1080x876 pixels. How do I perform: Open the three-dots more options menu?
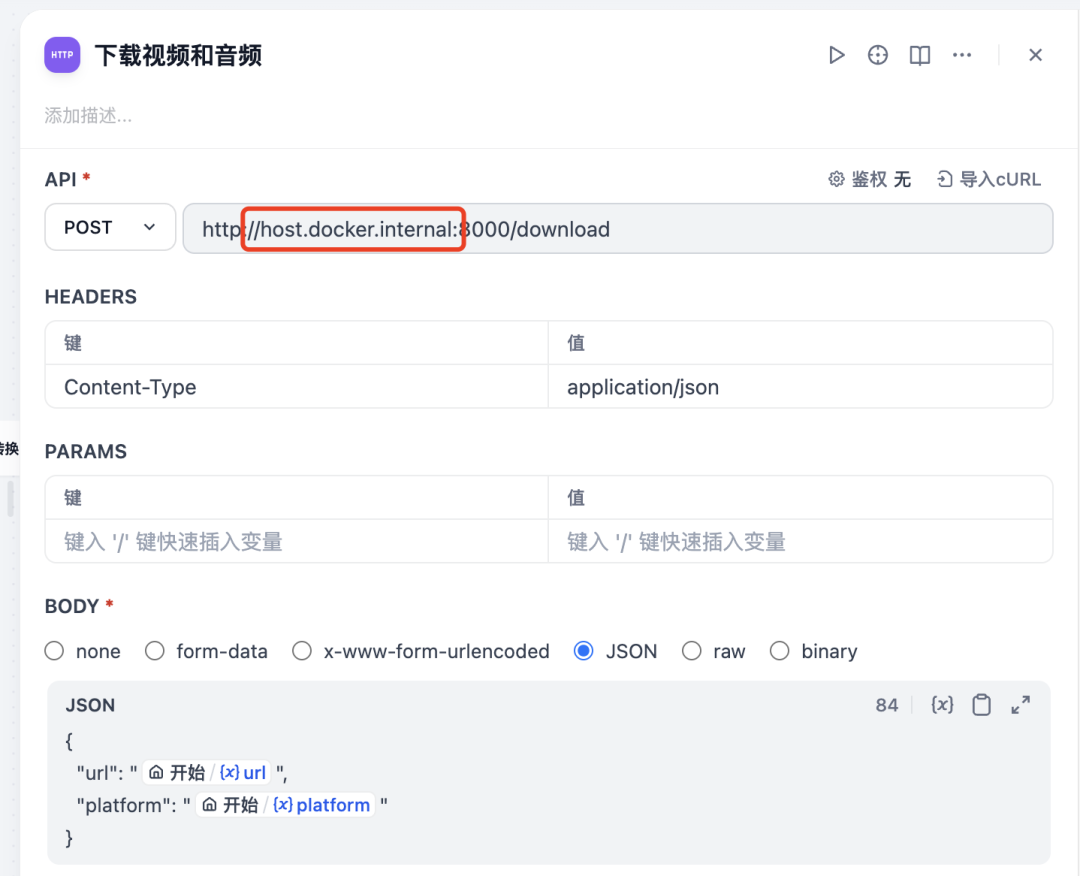[962, 55]
